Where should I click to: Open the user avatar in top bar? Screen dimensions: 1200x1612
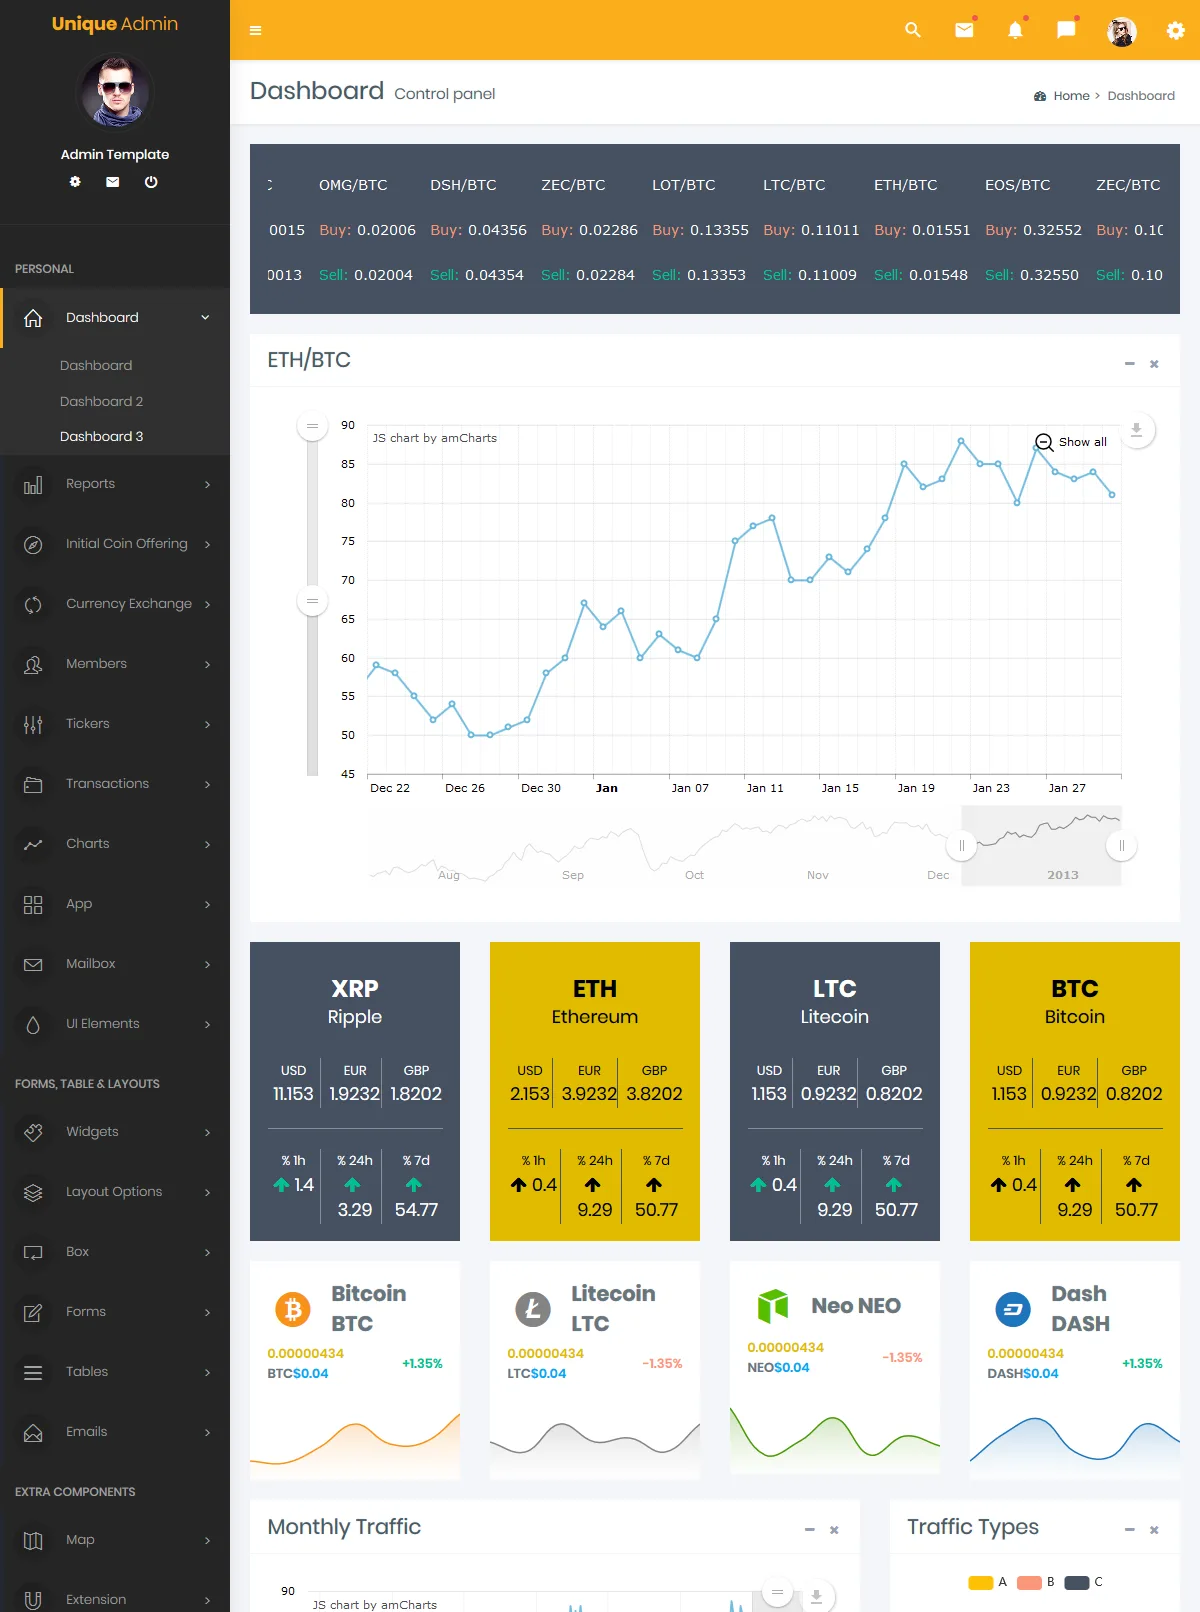pyautogui.click(x=1121, y=31)
